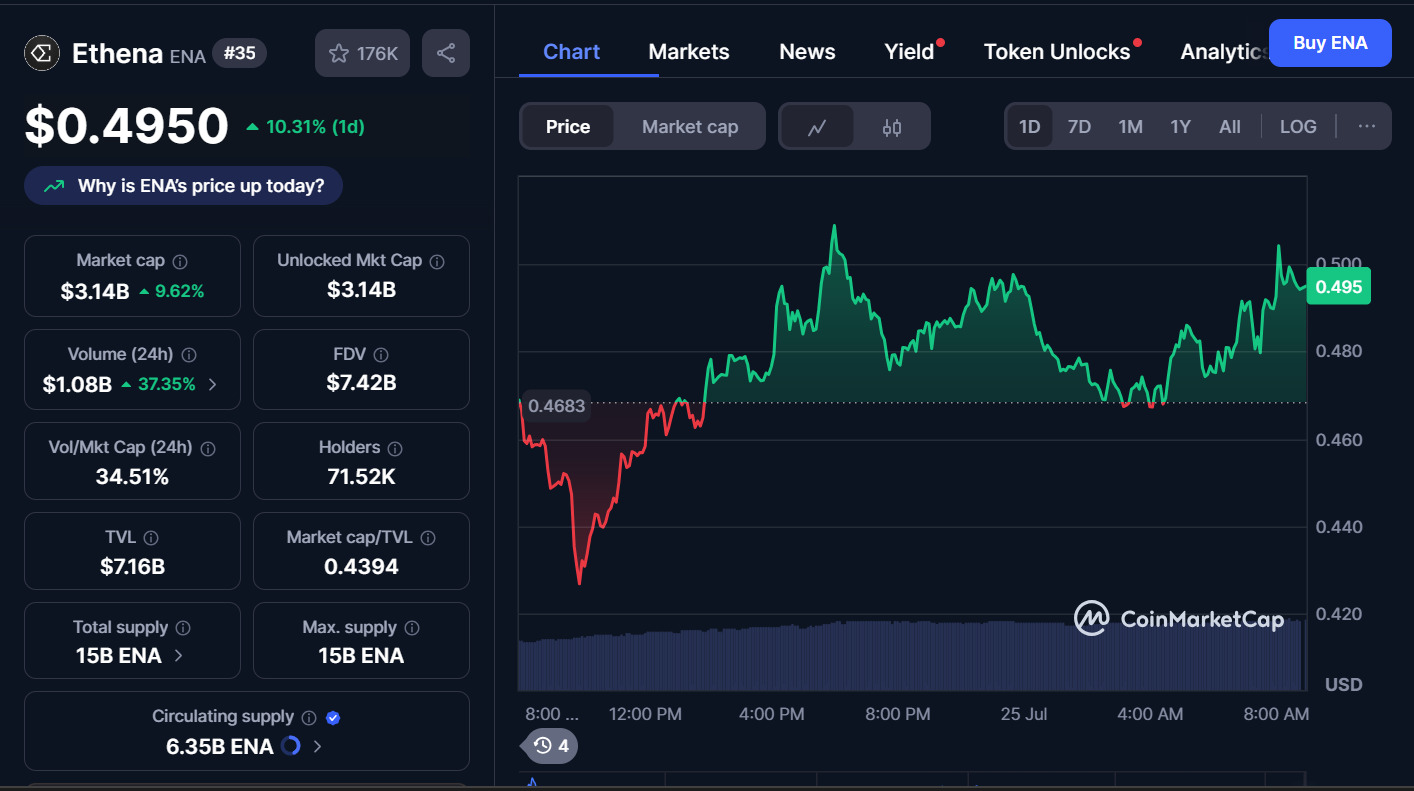Show Circulating supply info icon
This screenshot has width=1414, height=791.
tap(309, 718)
